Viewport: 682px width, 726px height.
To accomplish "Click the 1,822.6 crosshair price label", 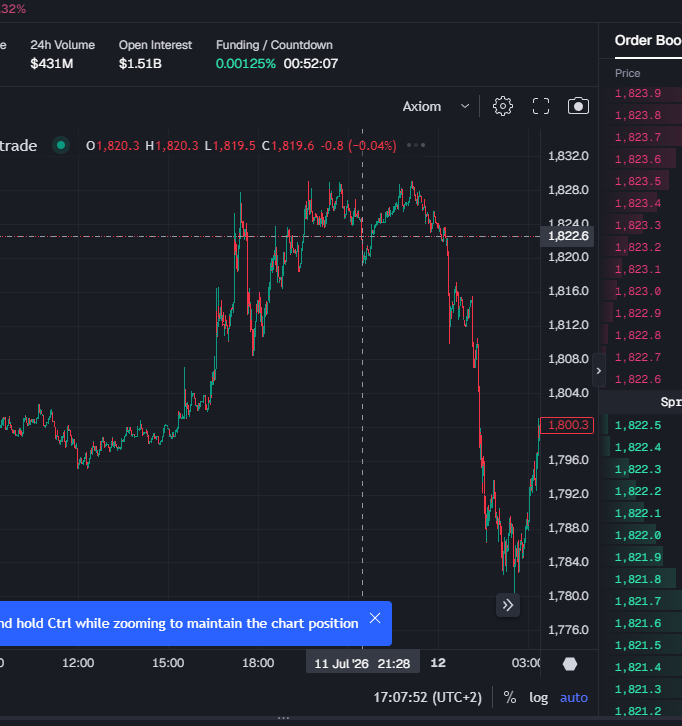I will click(567, 236).
